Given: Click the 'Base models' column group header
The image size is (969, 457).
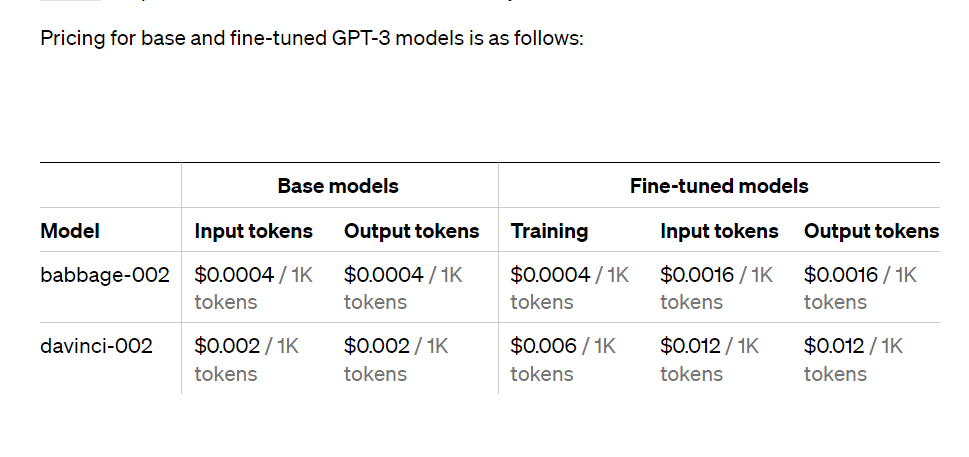Looking at the screenshot, I should (x=338, y=186).
